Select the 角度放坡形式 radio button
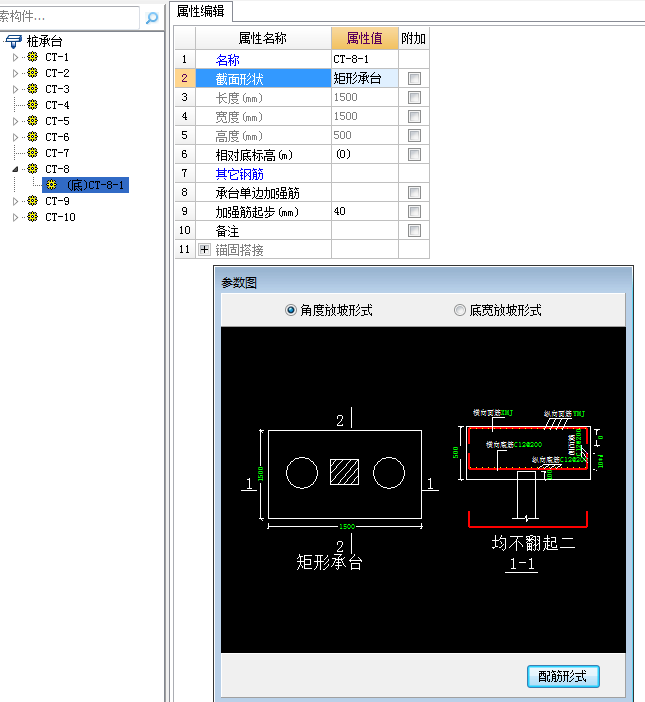 point(291,310)
